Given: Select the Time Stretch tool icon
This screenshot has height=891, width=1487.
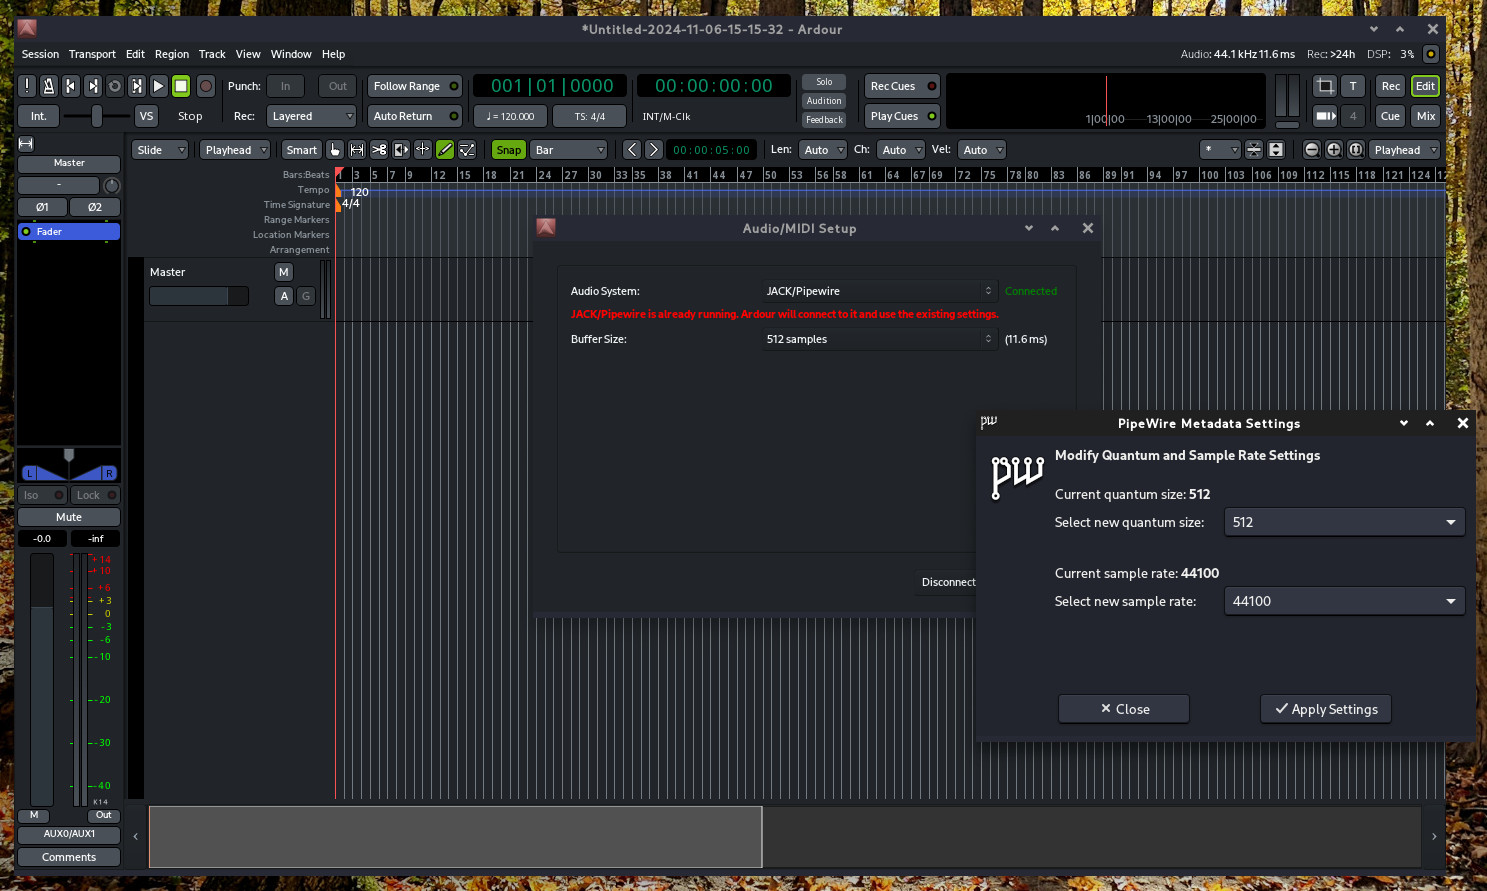Looking at the screenshot, I should pyautogui.click(x=423, y=150).
